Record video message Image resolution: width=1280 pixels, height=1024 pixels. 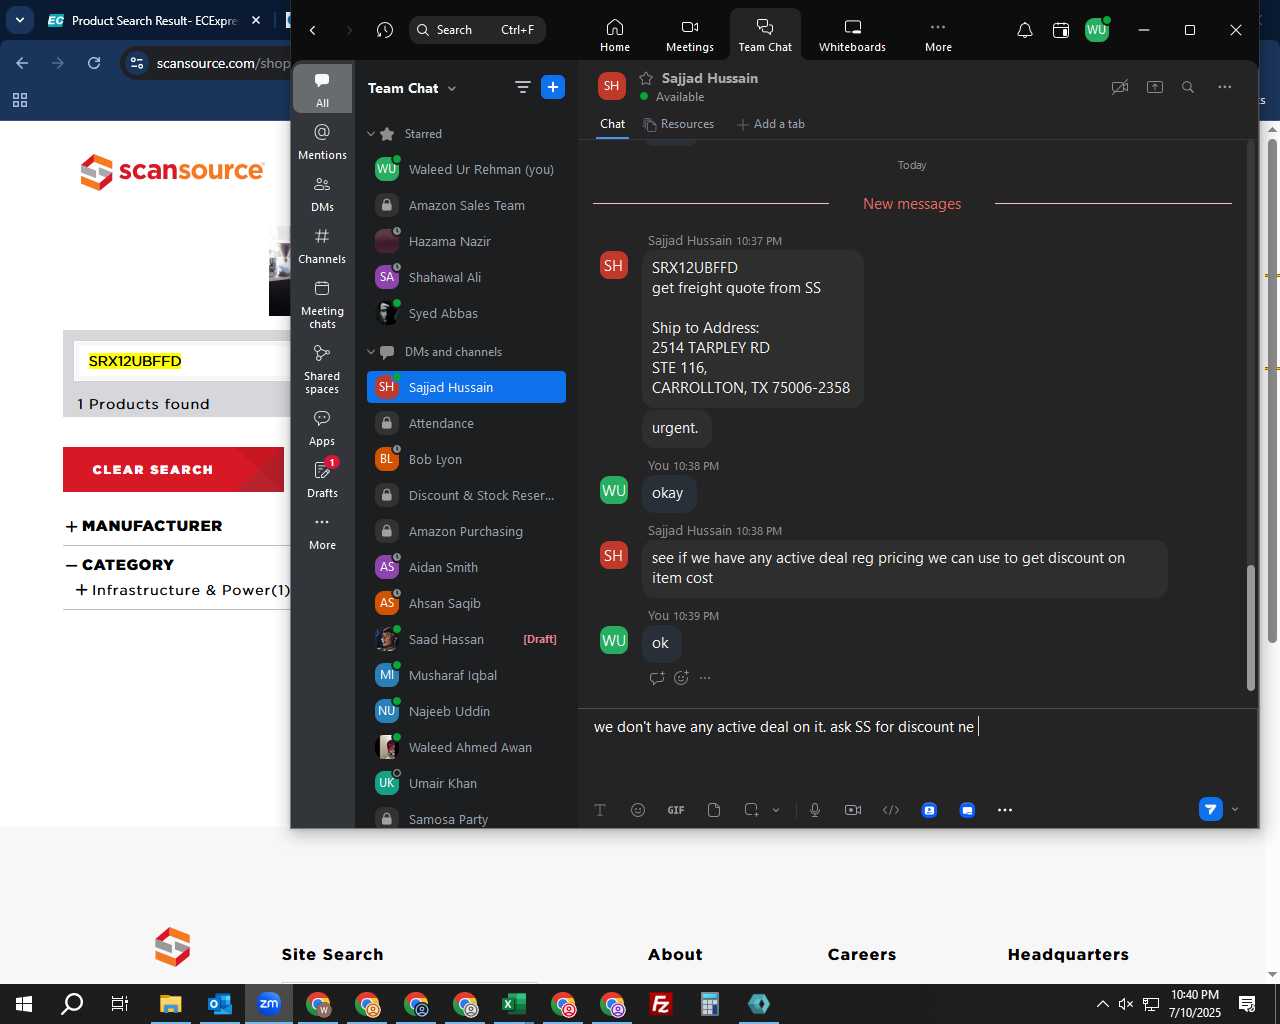pyautogui.click(x=853, y=810)
